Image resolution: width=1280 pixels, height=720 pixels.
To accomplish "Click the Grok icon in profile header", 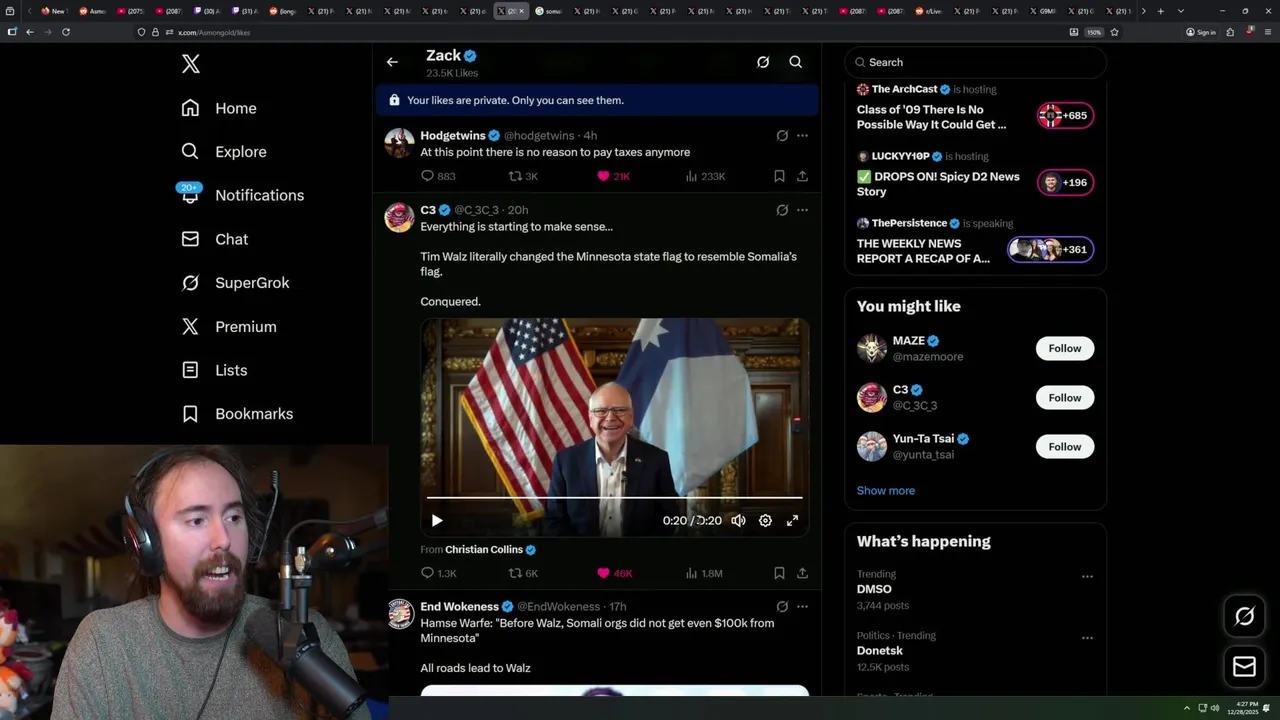I will pos(763,62).
